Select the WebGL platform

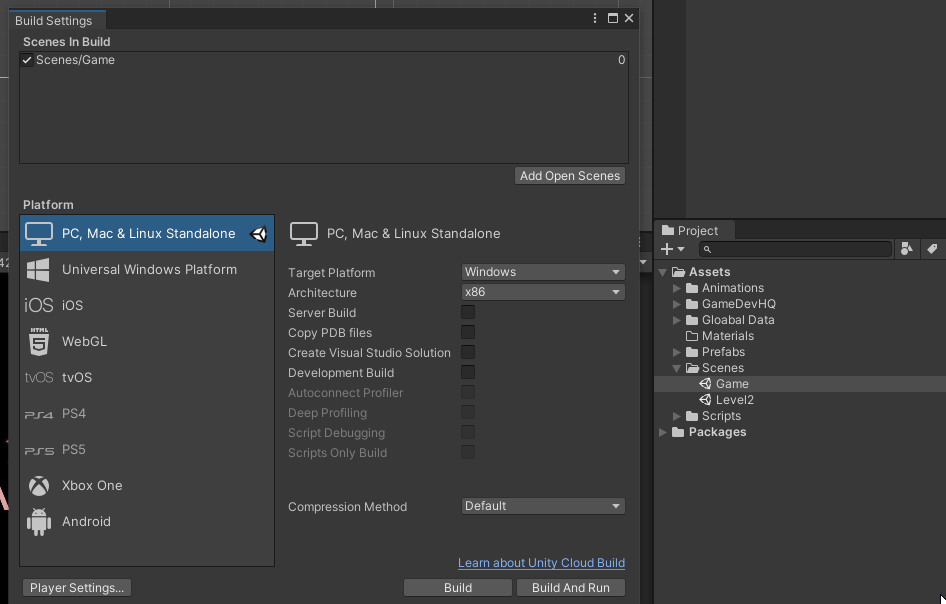147,342
